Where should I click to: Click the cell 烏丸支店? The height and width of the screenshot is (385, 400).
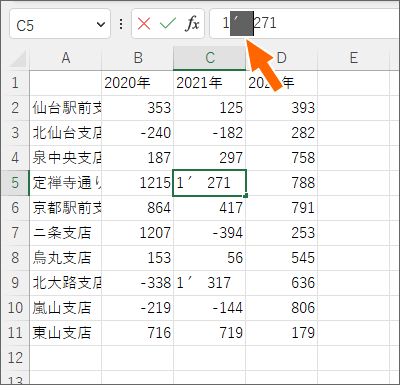point(66,258)
